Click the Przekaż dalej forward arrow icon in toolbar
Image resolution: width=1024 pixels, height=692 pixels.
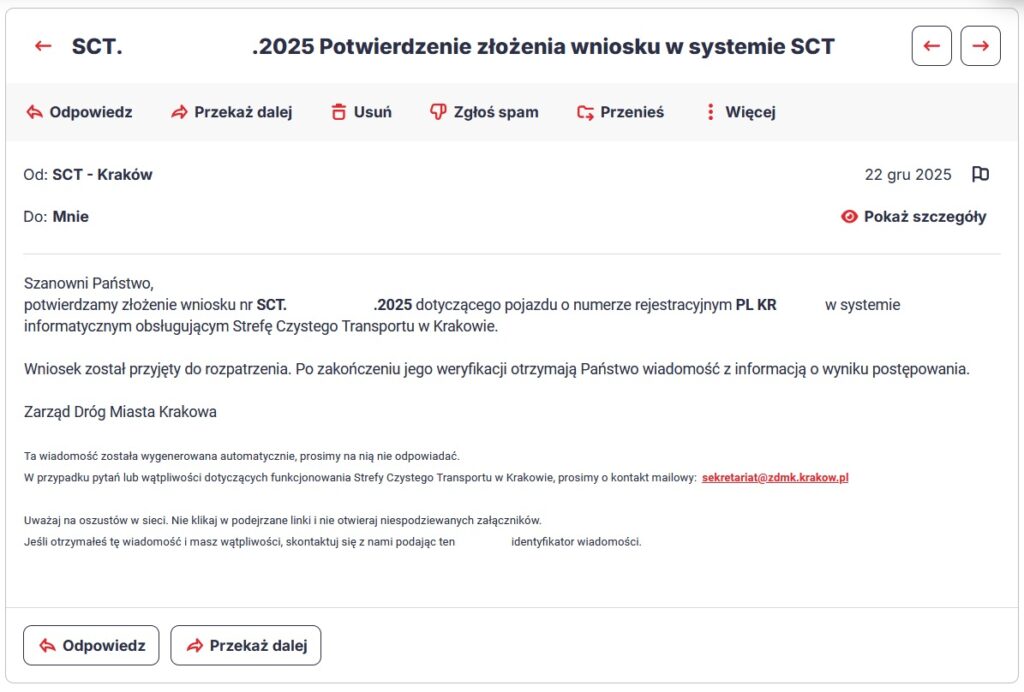click(x=179, y=112)
